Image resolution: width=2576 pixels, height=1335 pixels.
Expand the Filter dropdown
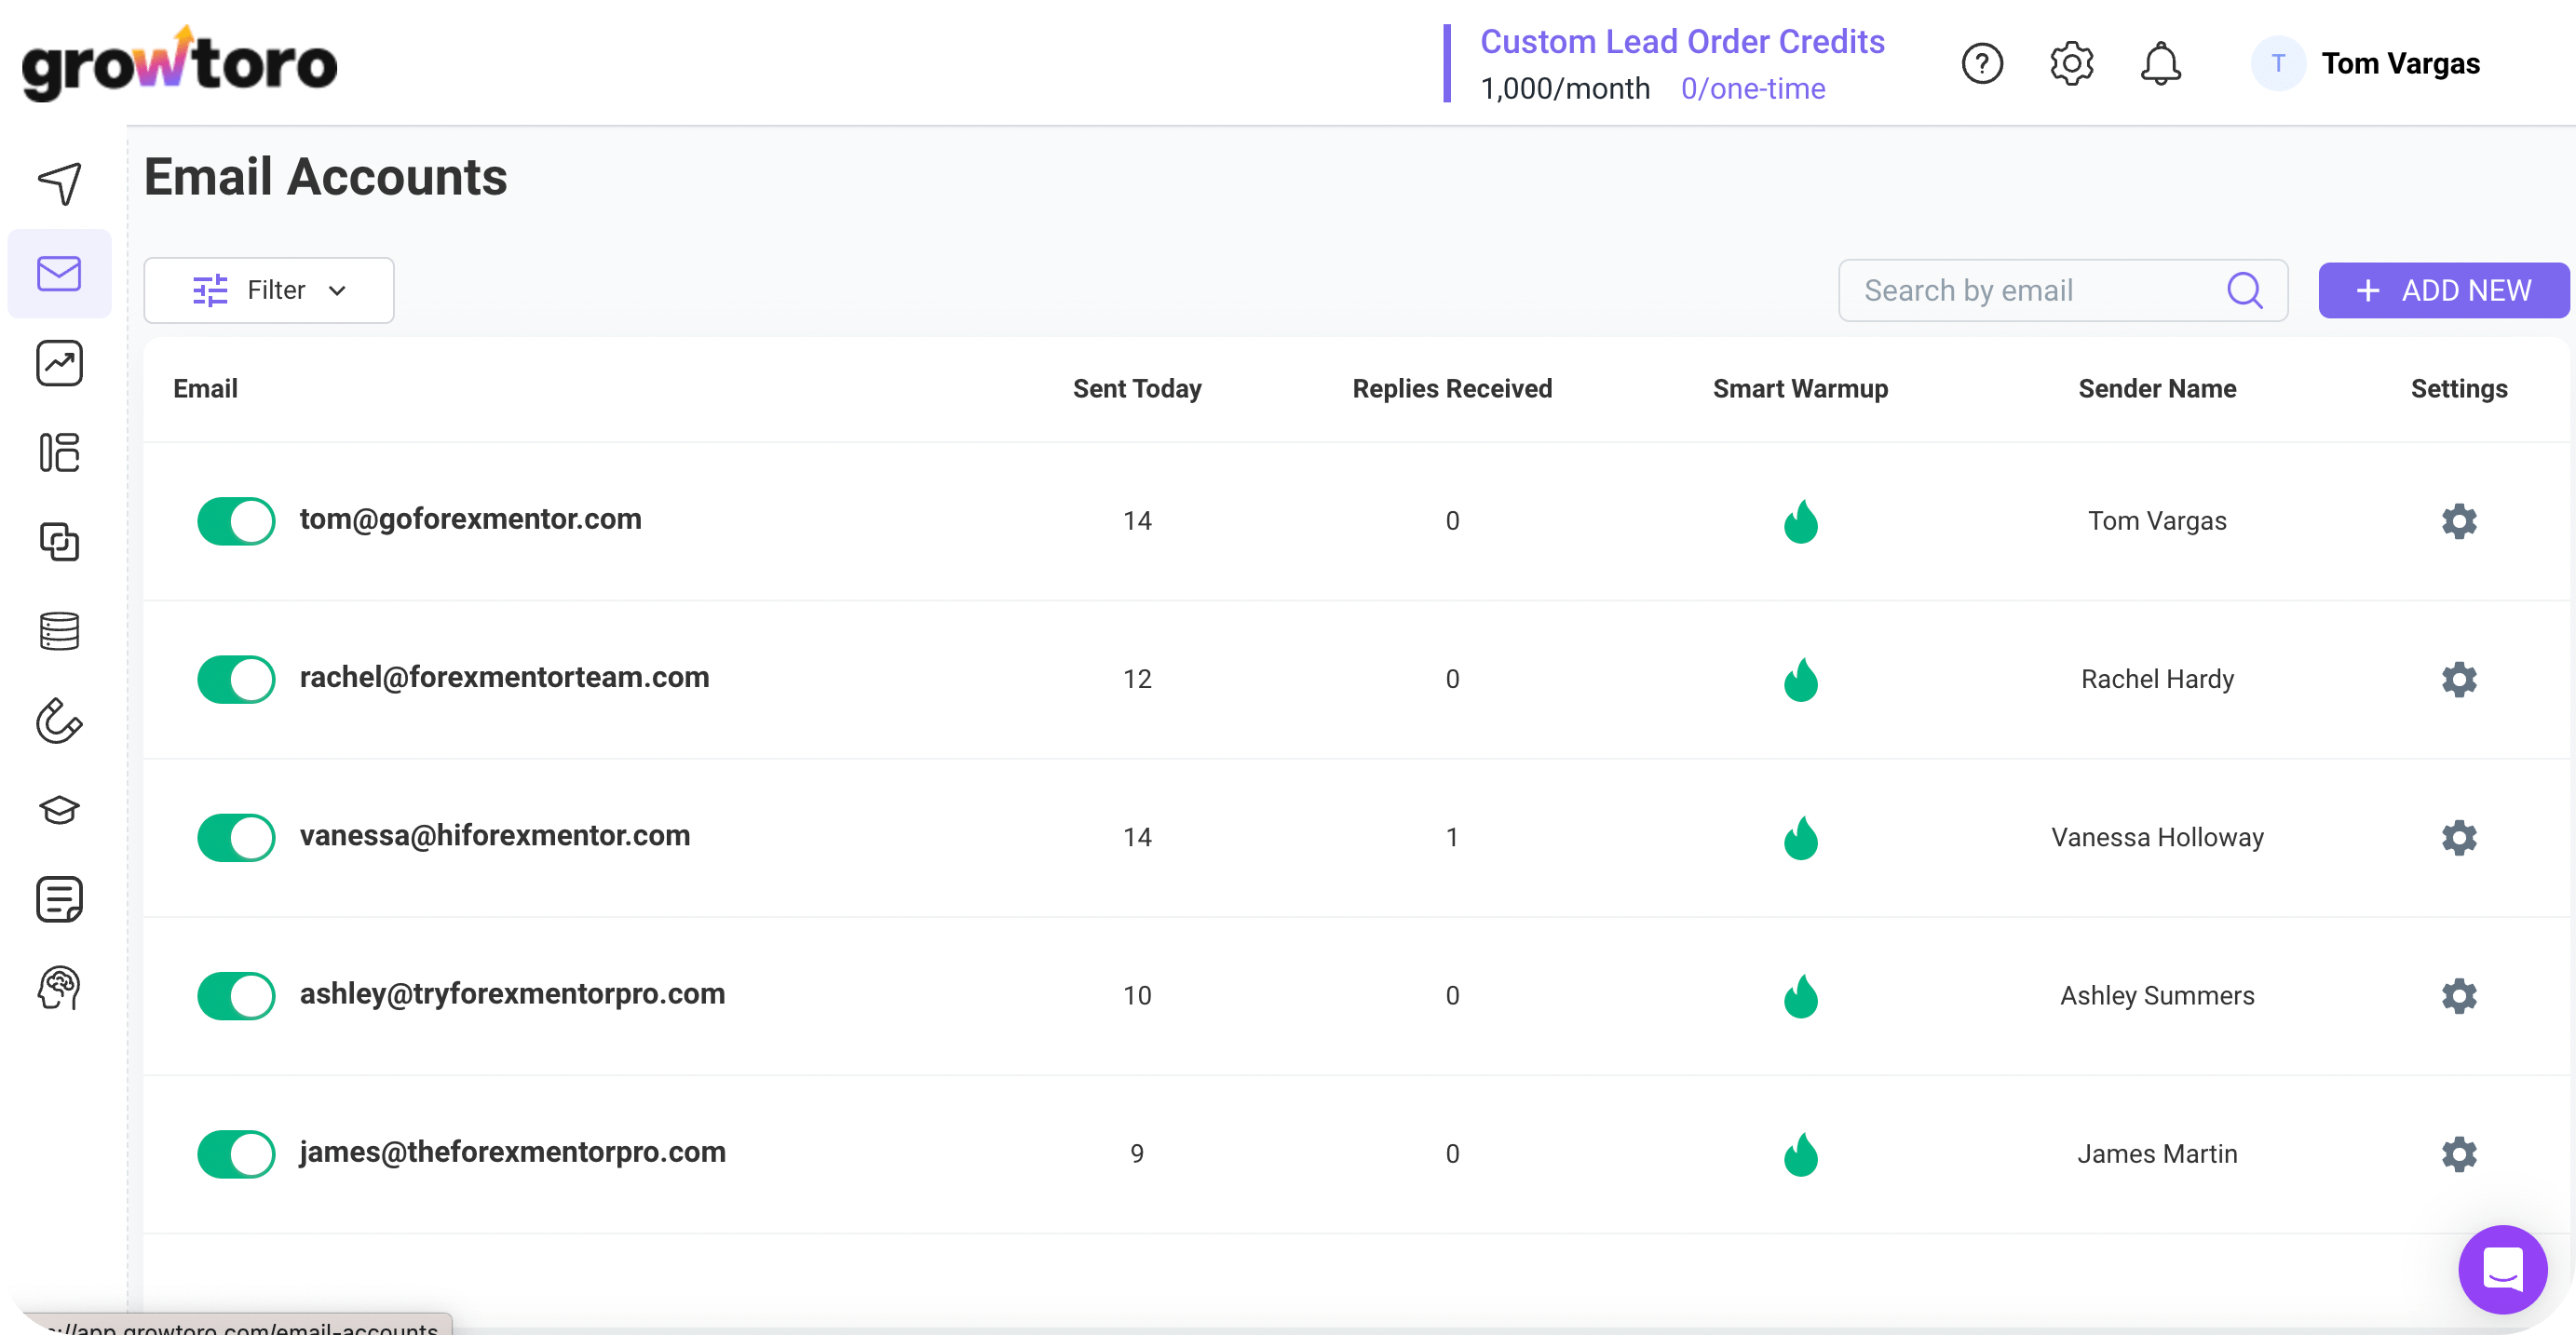[x=268, y=290]
